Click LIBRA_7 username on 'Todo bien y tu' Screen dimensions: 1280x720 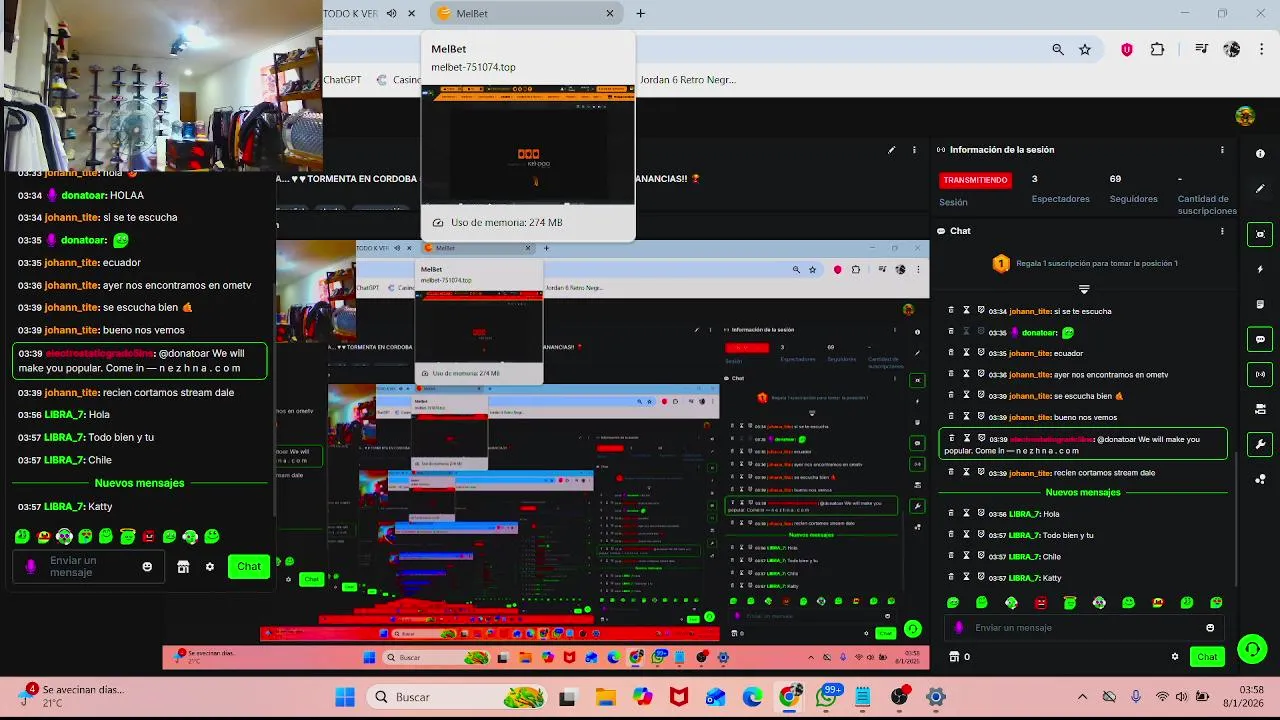[64, 437]
